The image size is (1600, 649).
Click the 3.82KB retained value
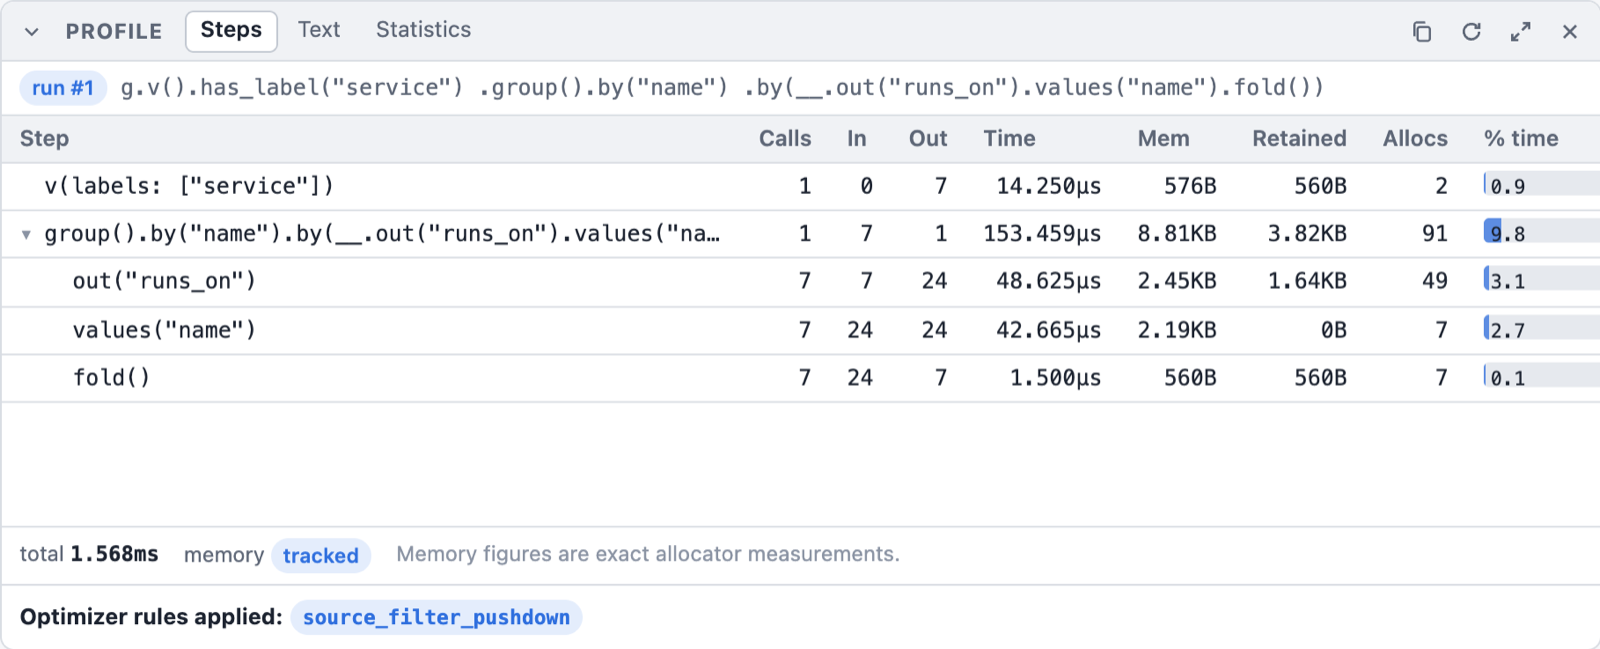pos(1307,234)
